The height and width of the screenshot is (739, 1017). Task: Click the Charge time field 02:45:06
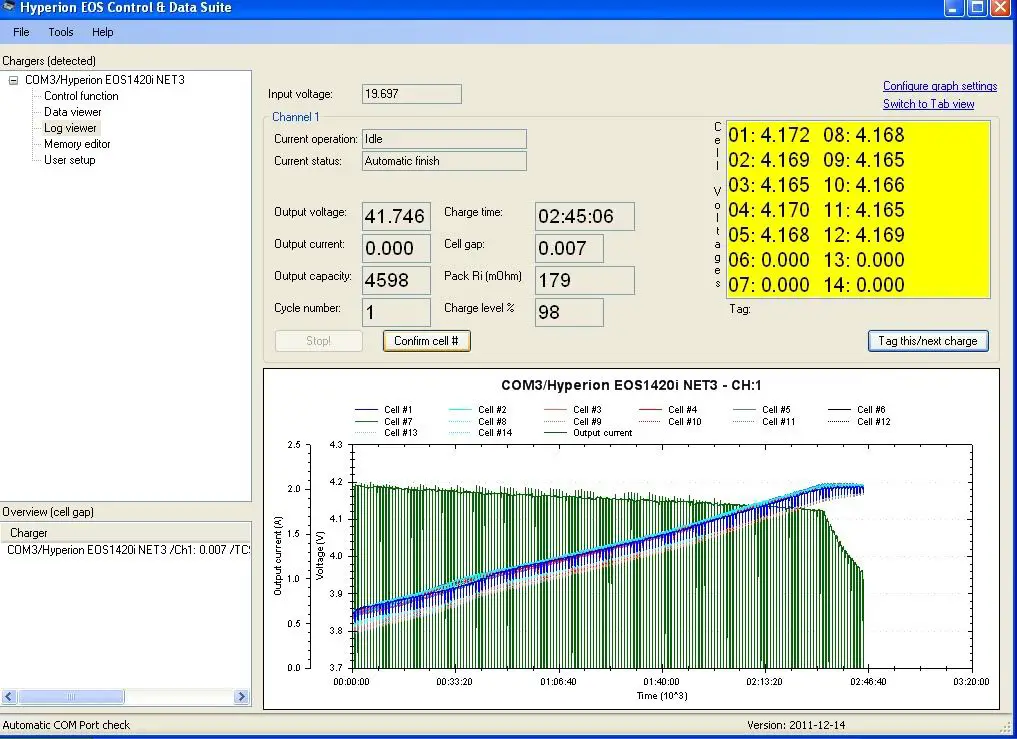pyautogui.click(x=585, y=216)
